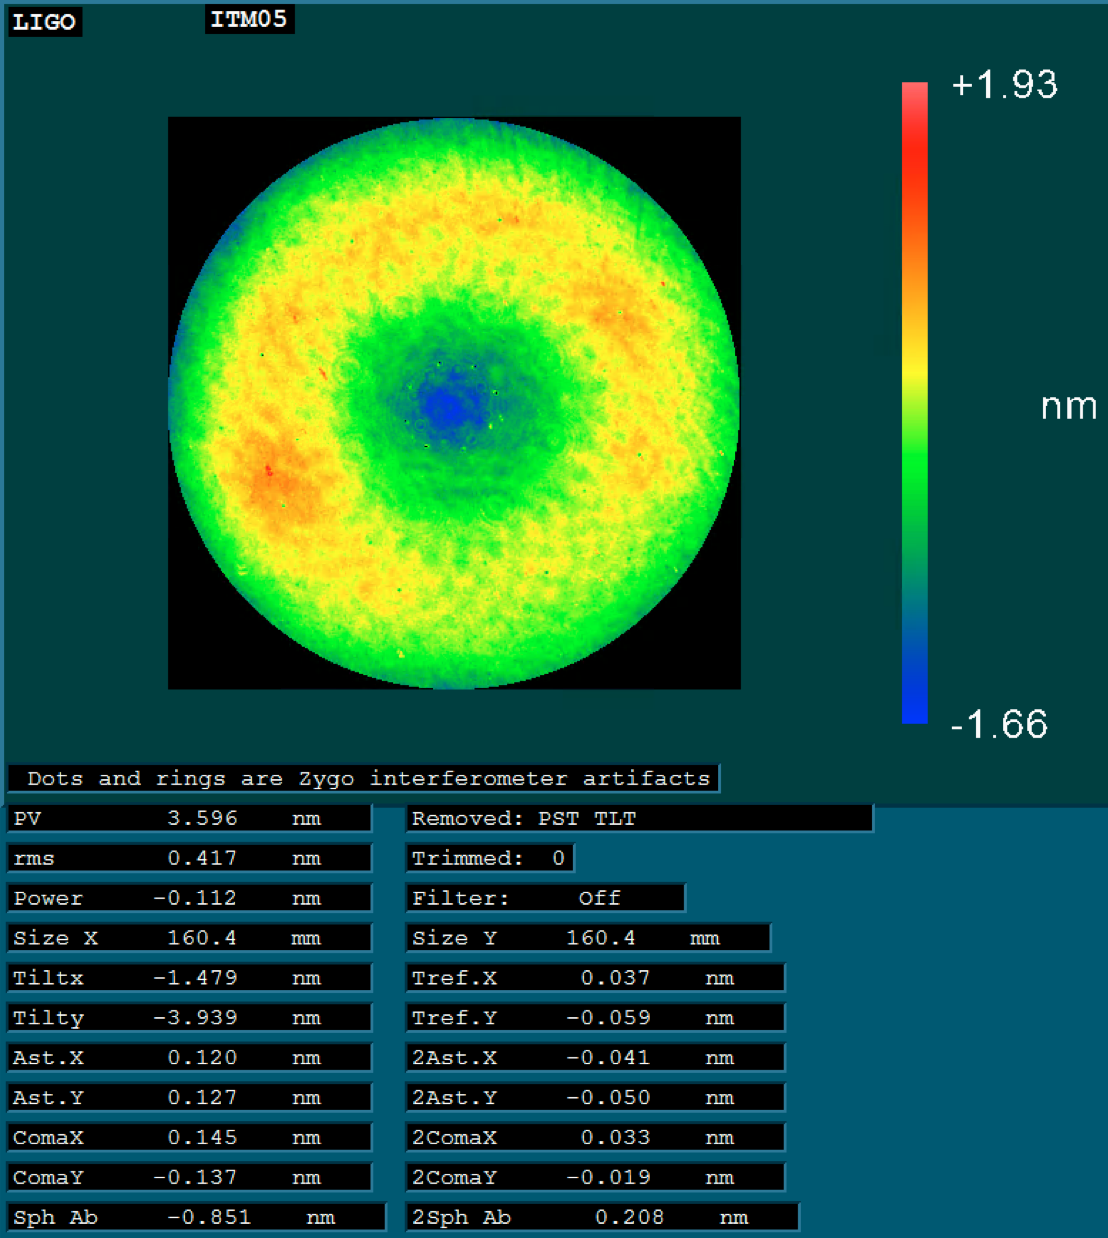Click the rms 0.417 nm result box
The width and height of the screenshot is (1108, 1238).
pyautogui.click(x=190, y=858)
